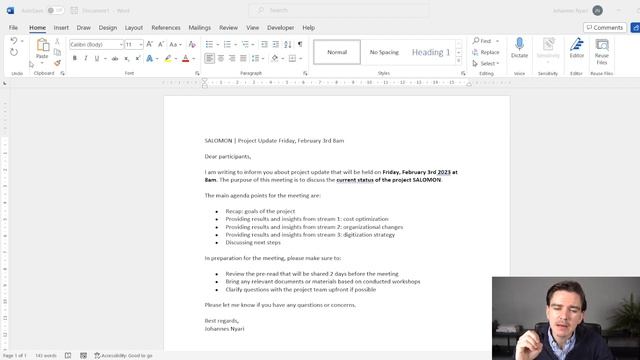
Task: Activate the Format Painter
Action: coord(57,63)
